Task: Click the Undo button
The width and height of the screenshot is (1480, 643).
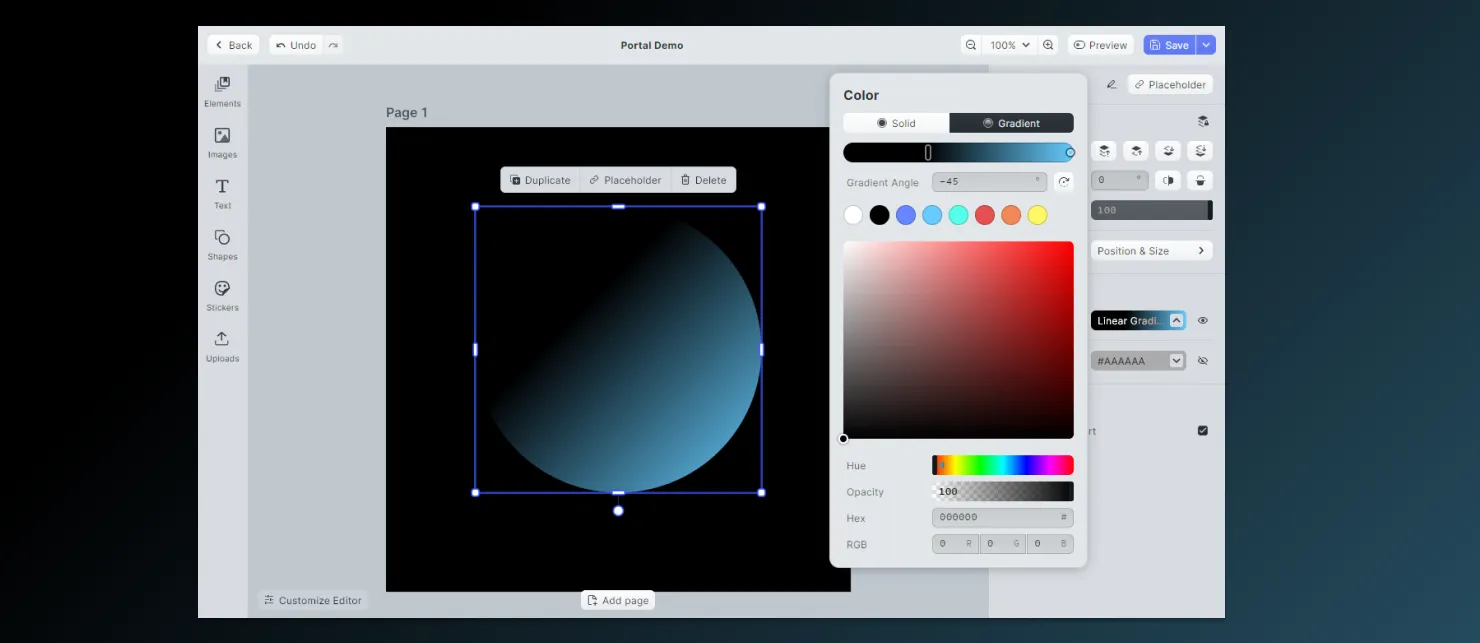Action: pyautogui.click(x=296, y=45)
